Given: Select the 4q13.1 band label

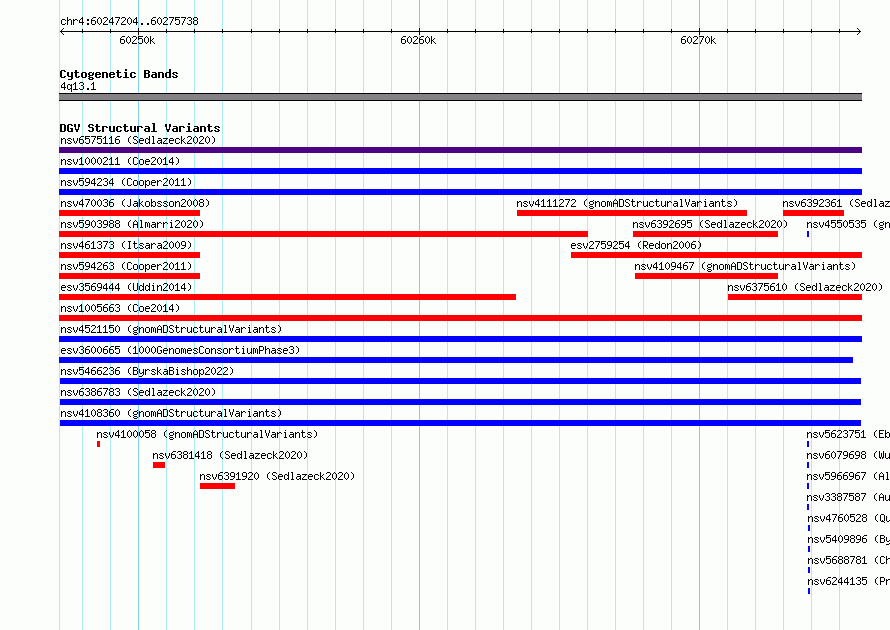Looking at the screenshot, I should tap(78, 86).
